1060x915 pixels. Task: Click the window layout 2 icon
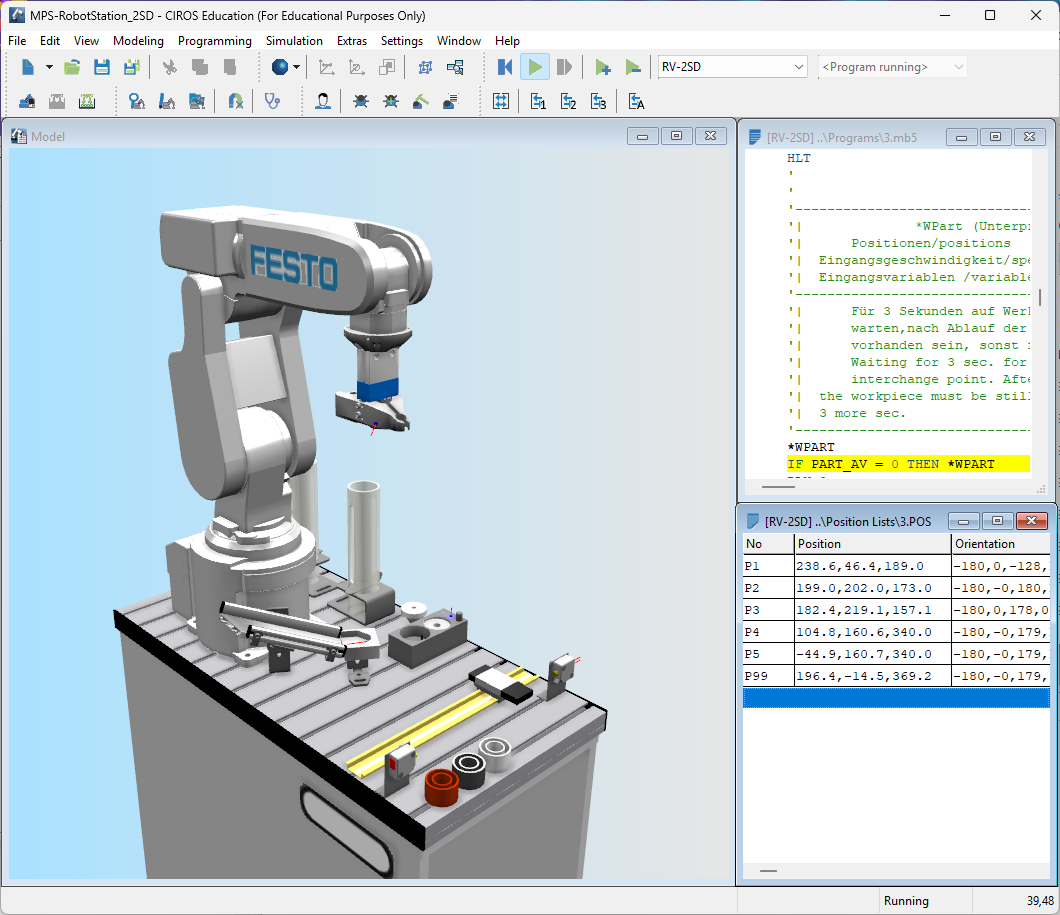point(569,101)
